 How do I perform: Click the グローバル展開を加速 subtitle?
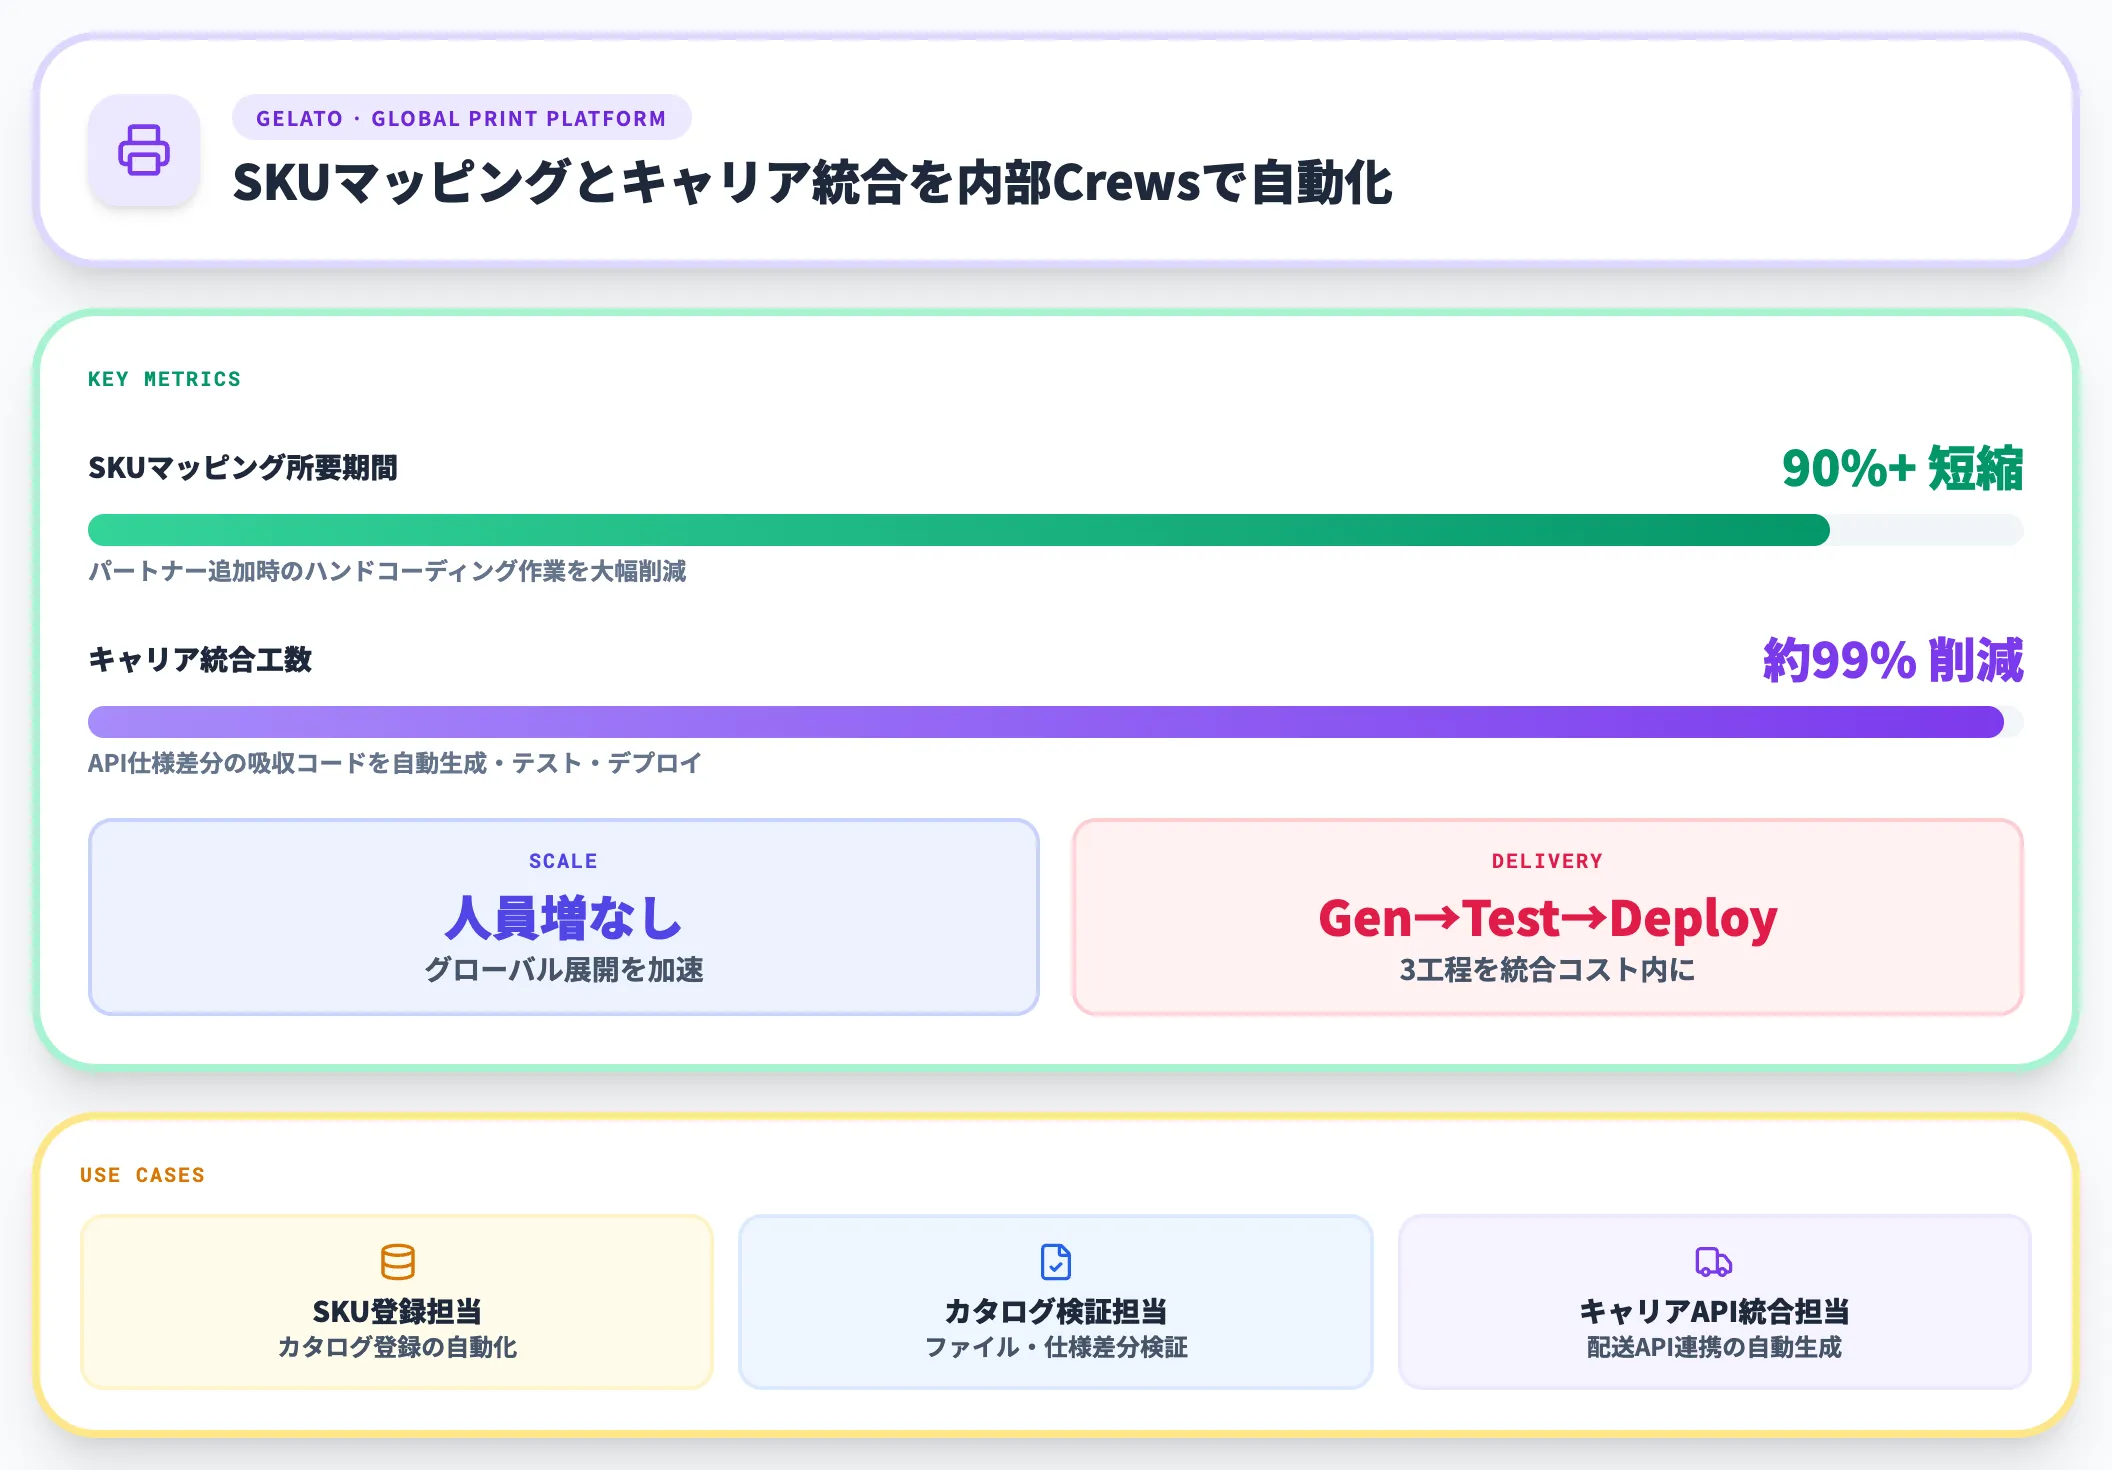tap(564, 969)
